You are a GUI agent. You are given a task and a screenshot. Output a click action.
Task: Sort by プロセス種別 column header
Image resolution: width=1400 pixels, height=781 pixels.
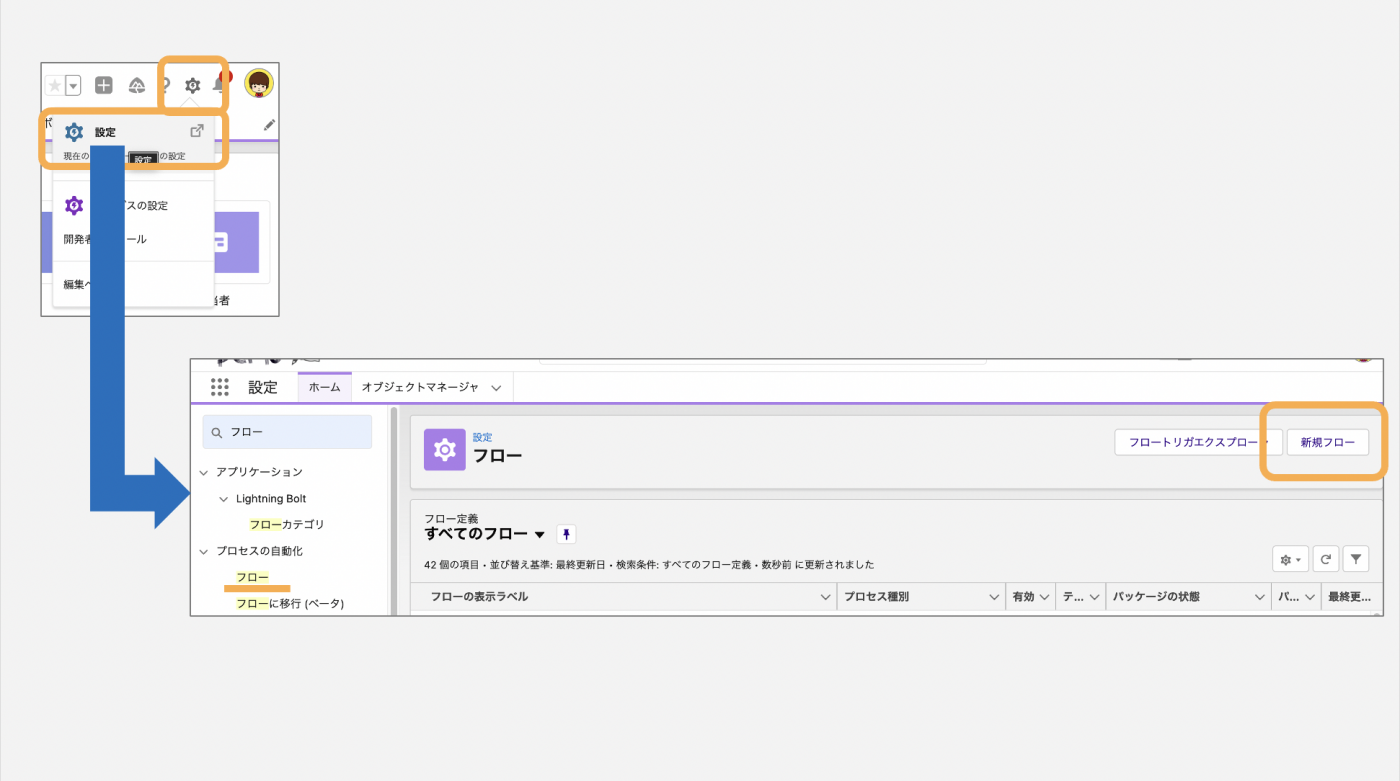[x=877, y=597]
